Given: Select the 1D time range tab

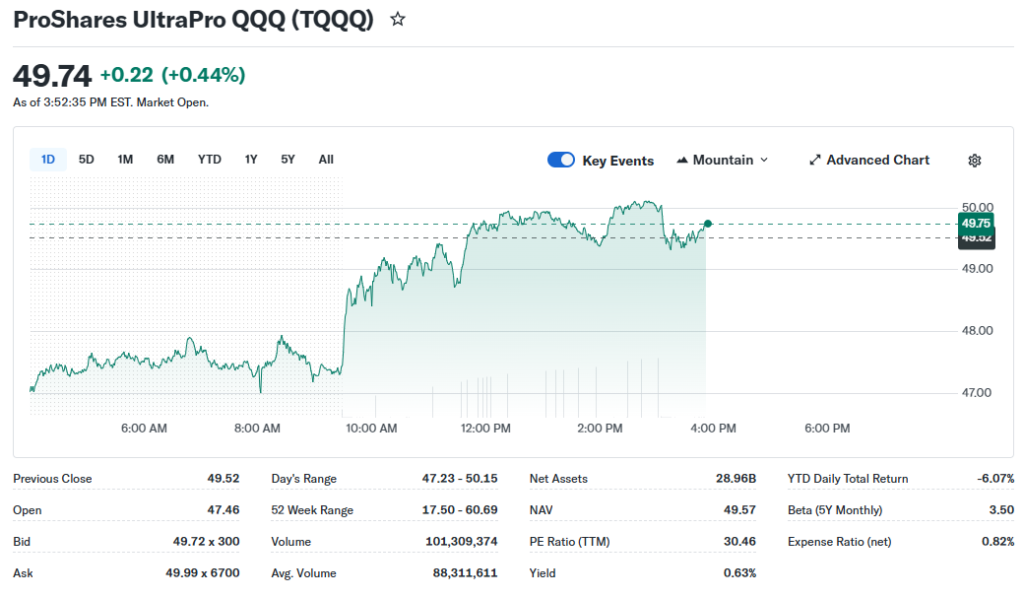Looking at the screenshot, I should [48, 159].
